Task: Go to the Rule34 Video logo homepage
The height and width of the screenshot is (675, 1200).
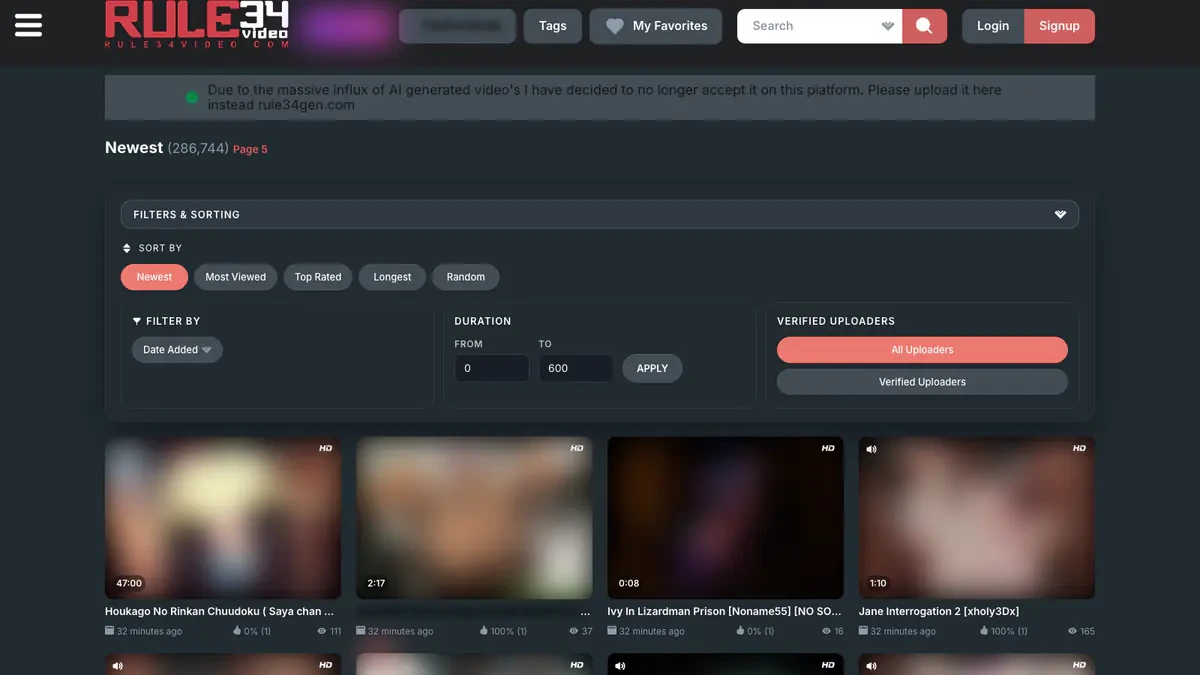Action: 198,25
